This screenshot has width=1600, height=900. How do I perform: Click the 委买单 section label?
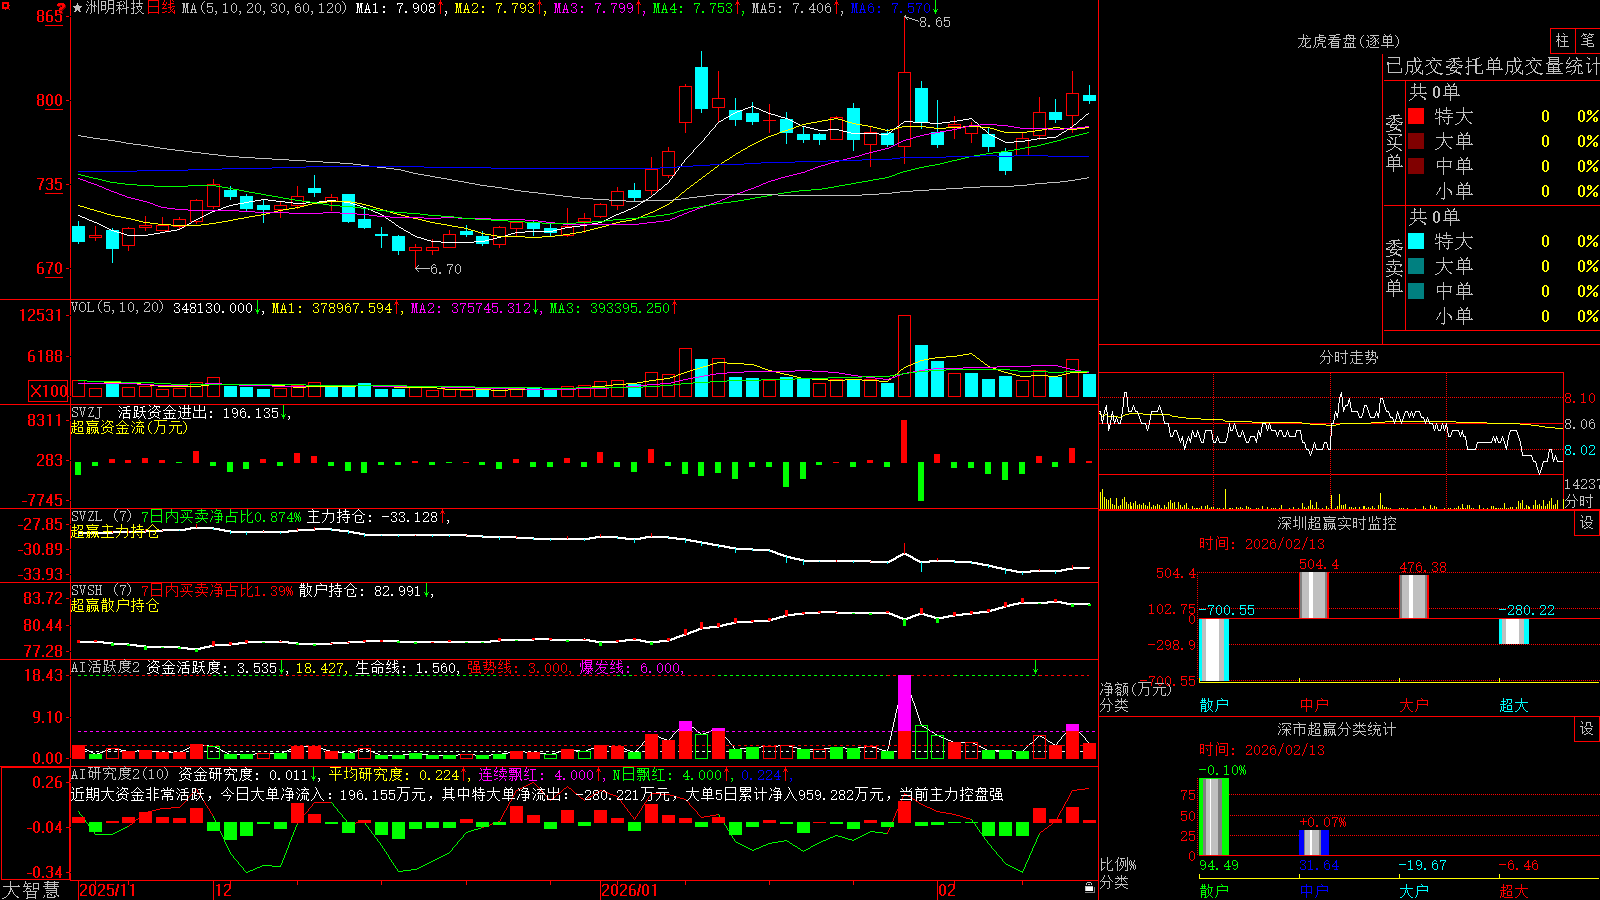(x=1394, y=142)
